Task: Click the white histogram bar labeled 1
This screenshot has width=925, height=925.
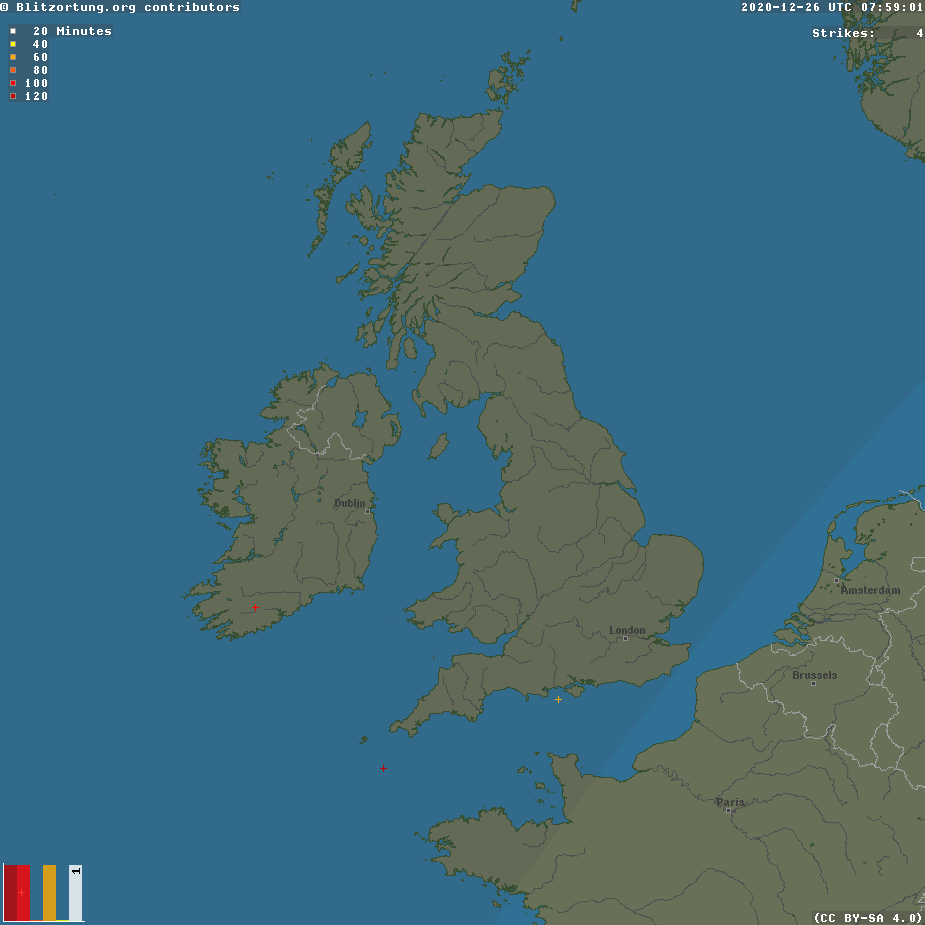Action: 74,890
